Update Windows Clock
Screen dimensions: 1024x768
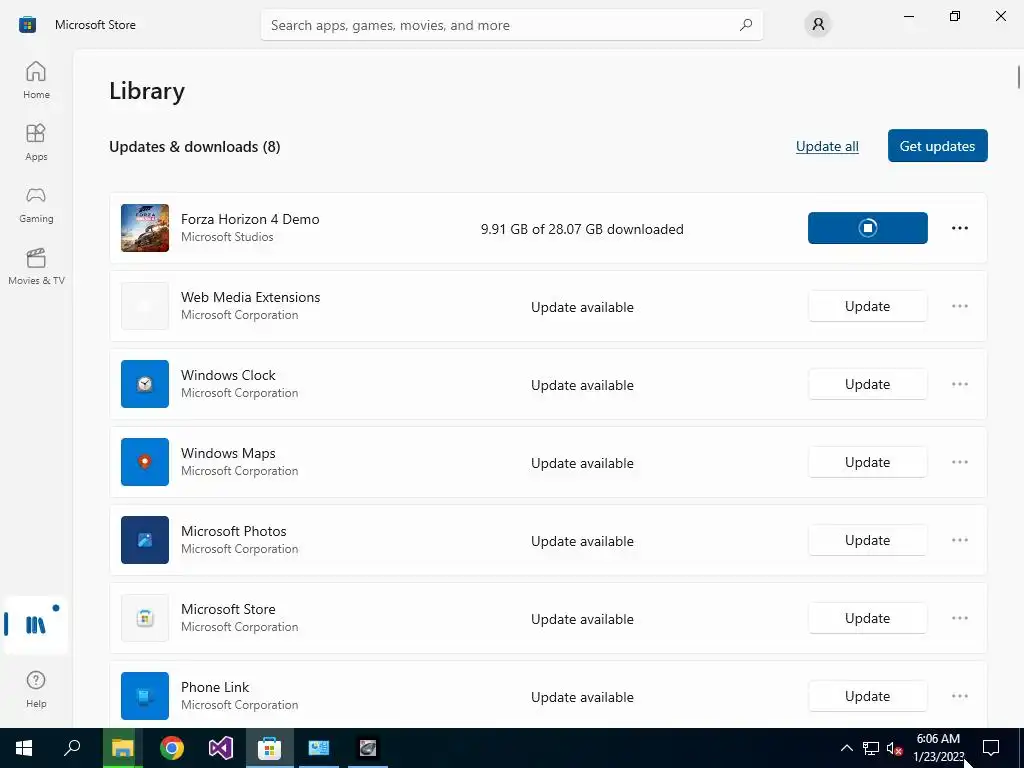[867, 384]
